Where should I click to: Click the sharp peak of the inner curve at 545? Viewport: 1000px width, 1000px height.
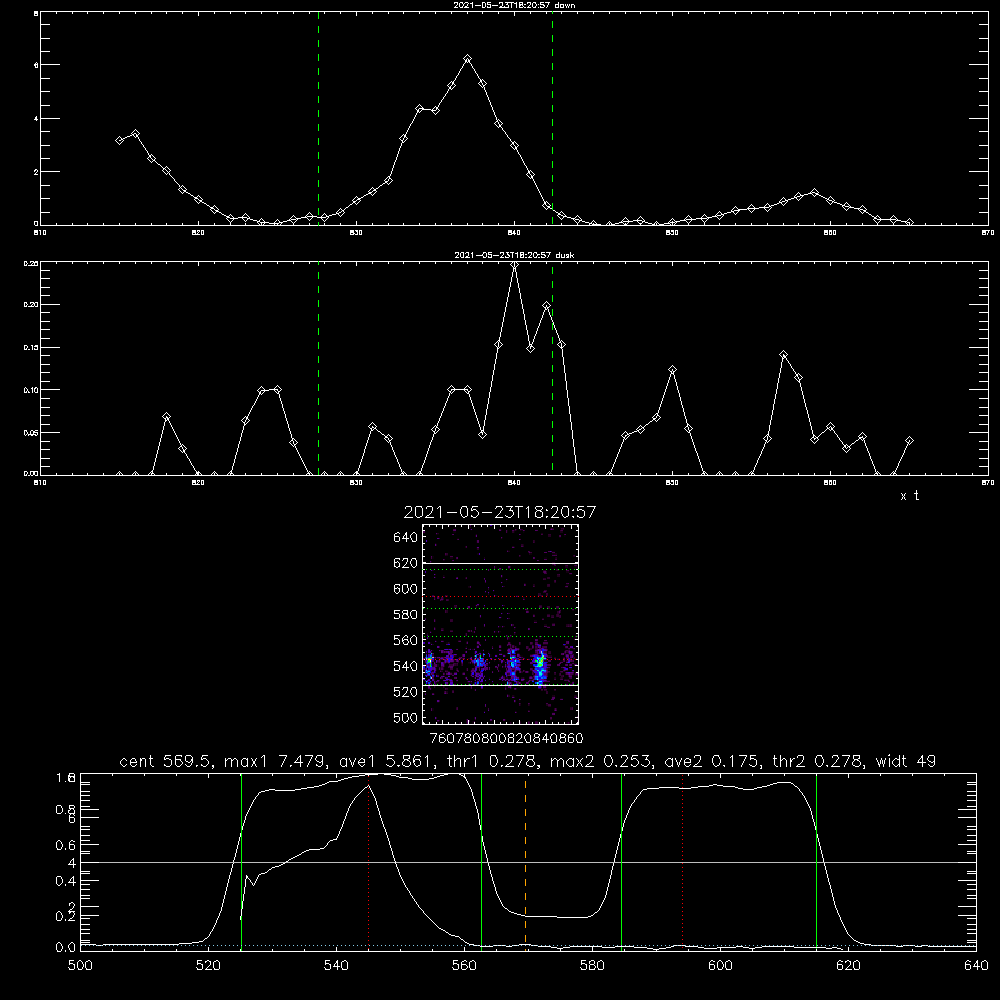[369, 786]
